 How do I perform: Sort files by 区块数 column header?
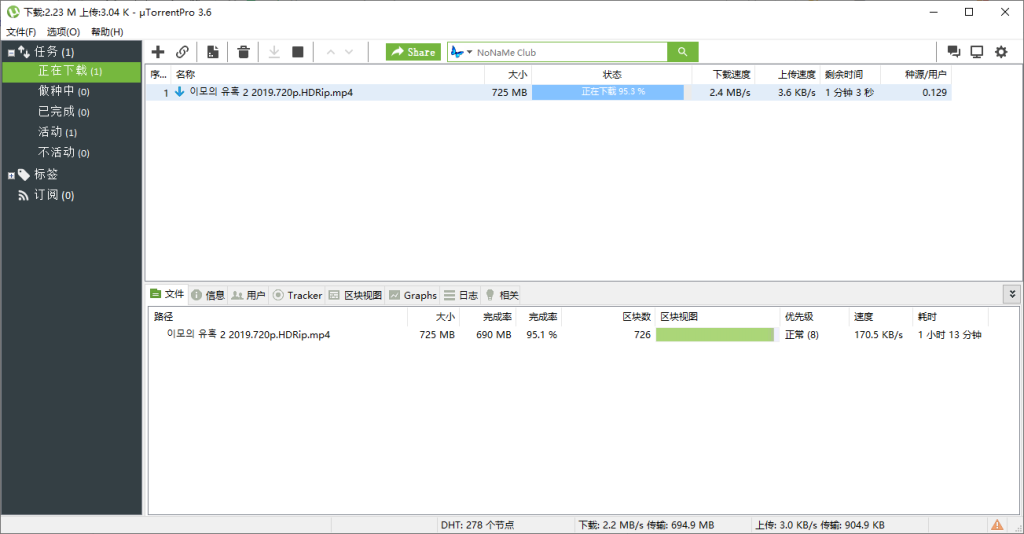[609, 317]
